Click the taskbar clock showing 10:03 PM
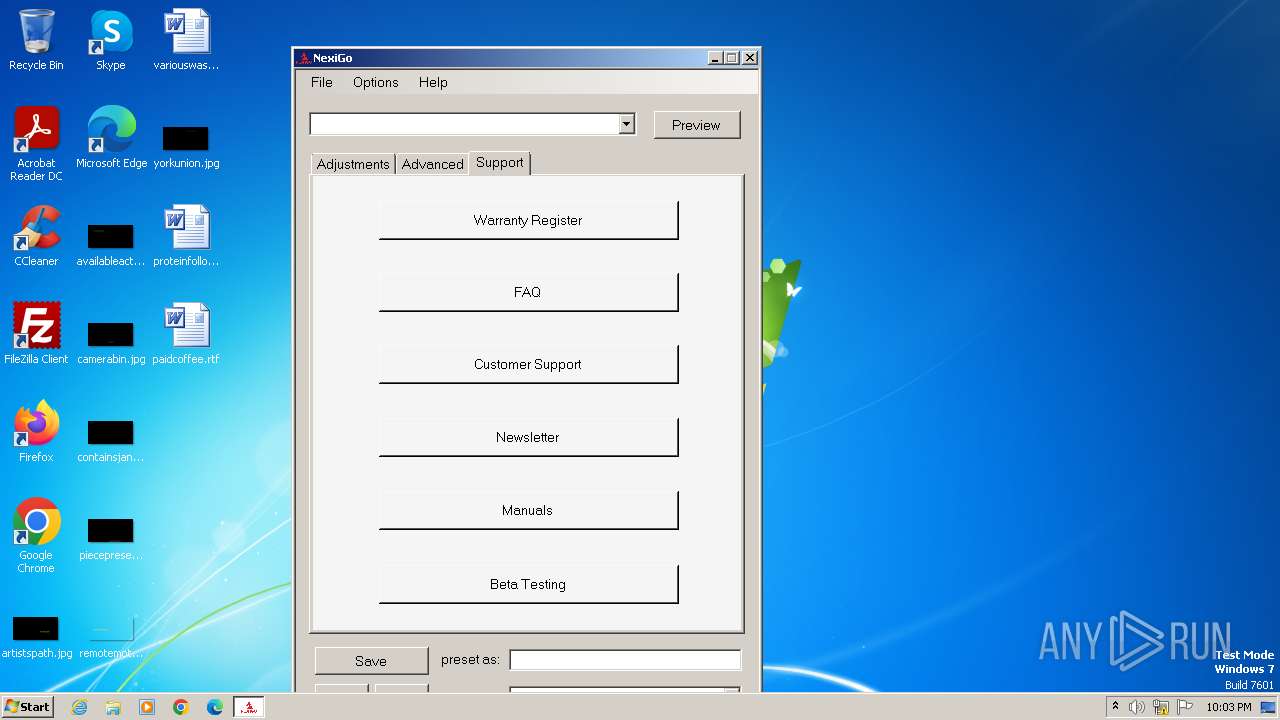Screen dimensions: 1280x720 1228,707
